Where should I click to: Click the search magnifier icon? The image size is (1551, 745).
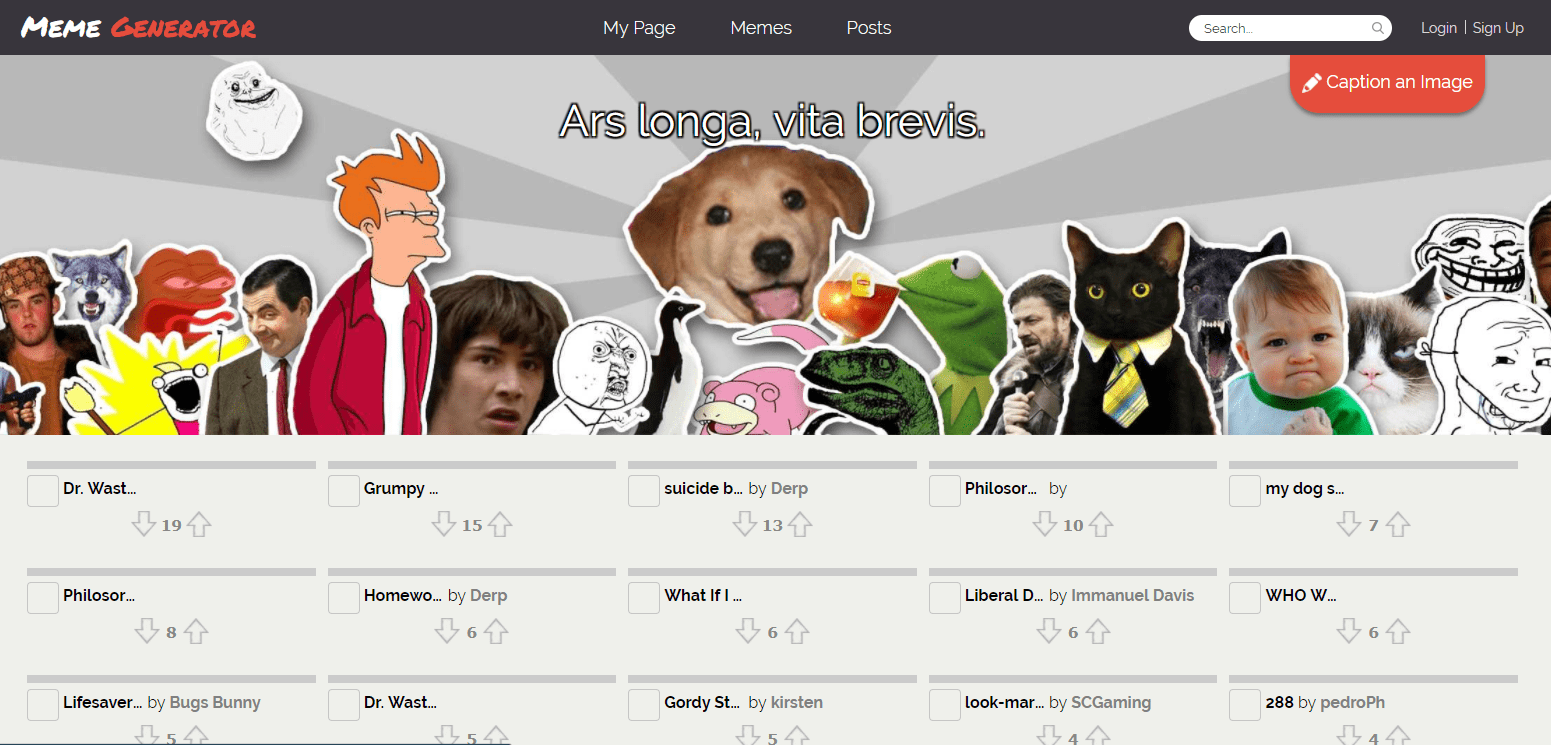[1378, 28]
